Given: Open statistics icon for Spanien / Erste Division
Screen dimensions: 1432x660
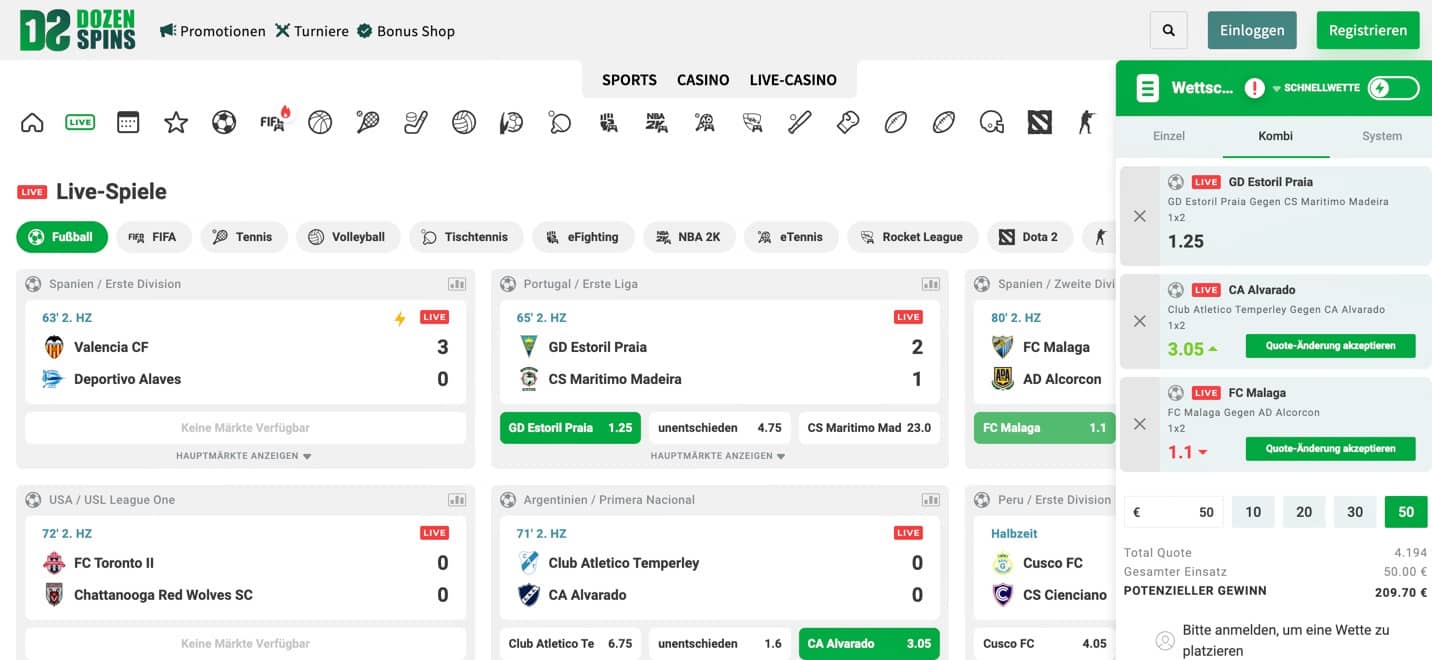Looking at the screenshot, I should pyautogui.click(x=457, y=284).
